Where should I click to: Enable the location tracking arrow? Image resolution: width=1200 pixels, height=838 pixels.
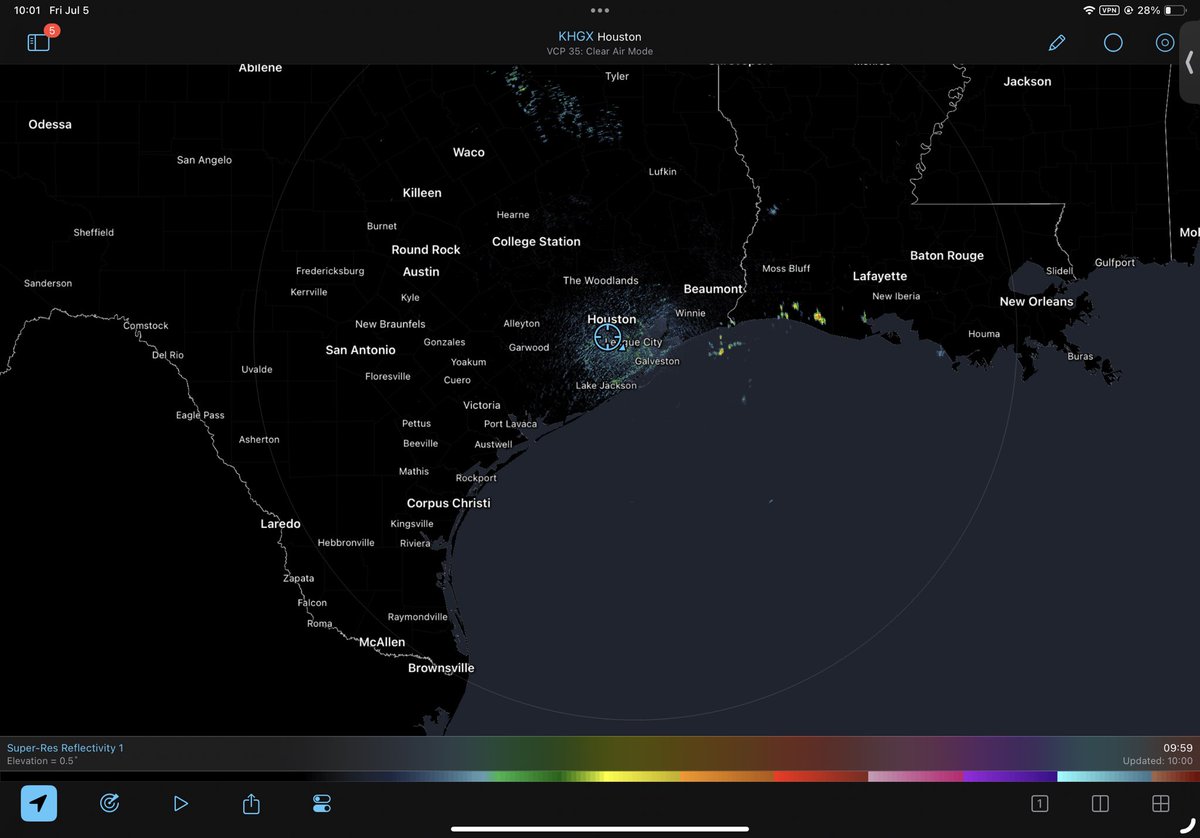click(x=38, y=803)
